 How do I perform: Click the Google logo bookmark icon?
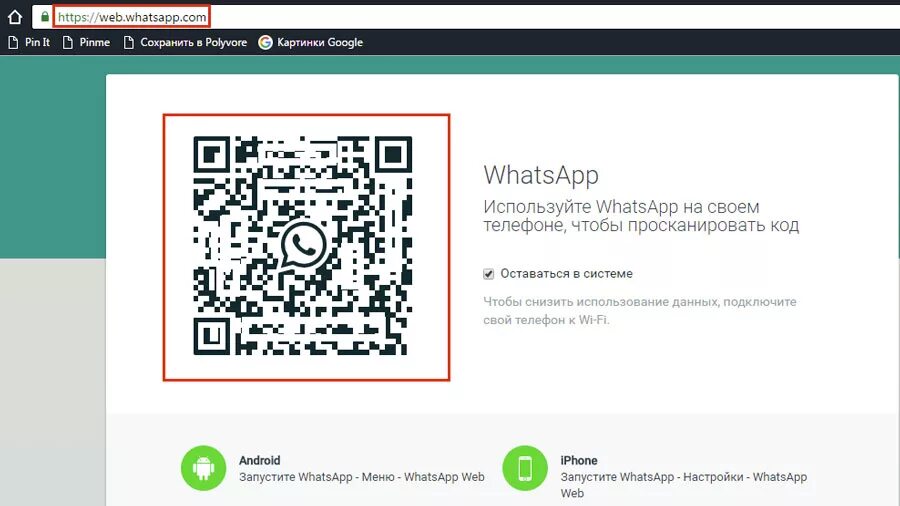coord(265,42)
